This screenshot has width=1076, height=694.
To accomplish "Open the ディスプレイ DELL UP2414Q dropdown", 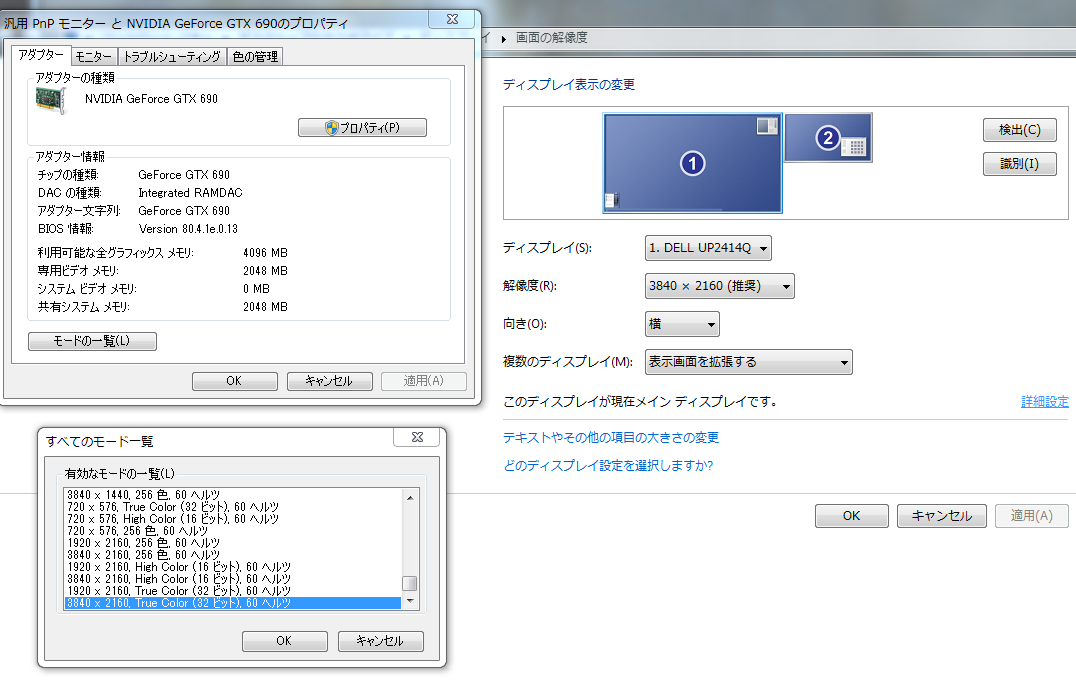I will point(708,248).
